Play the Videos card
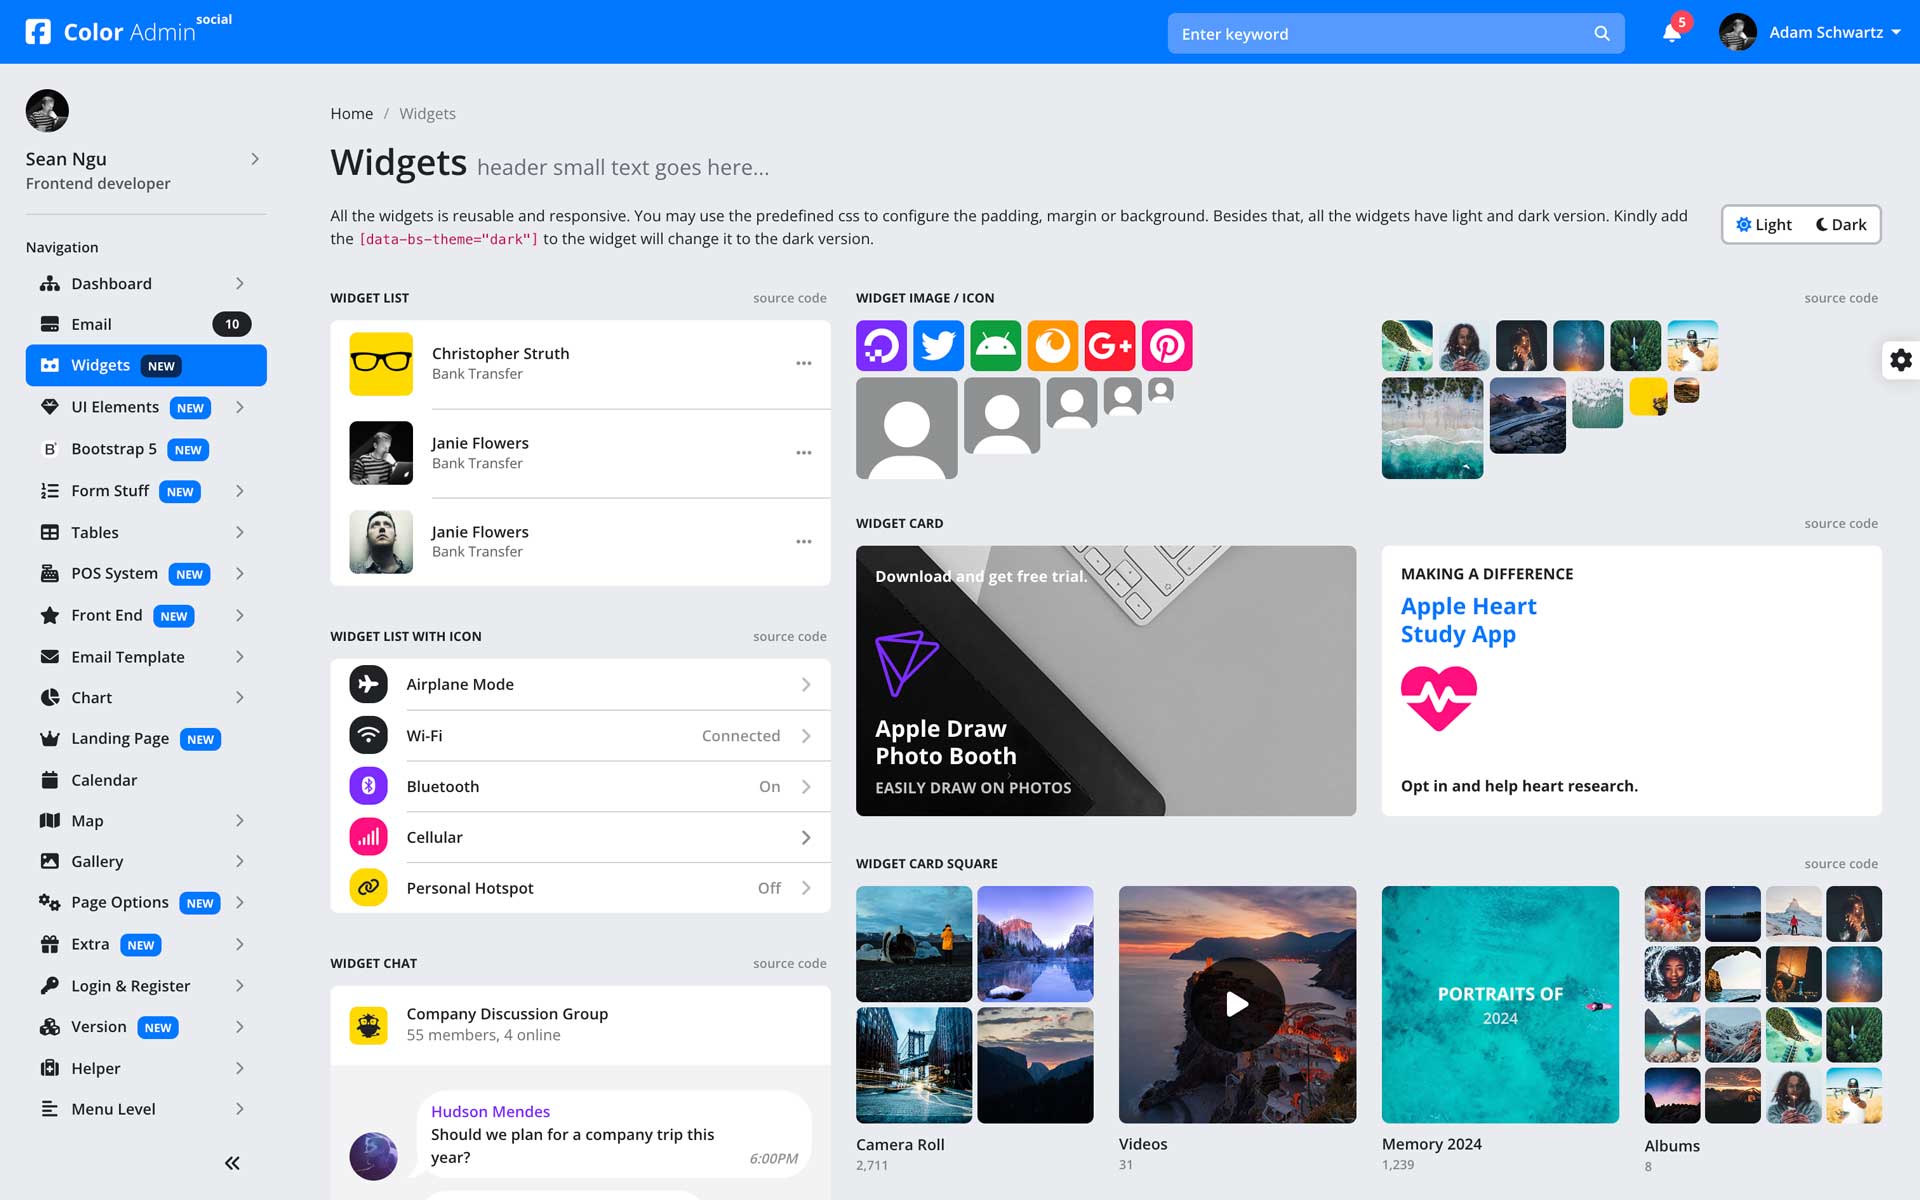 1237,1004
